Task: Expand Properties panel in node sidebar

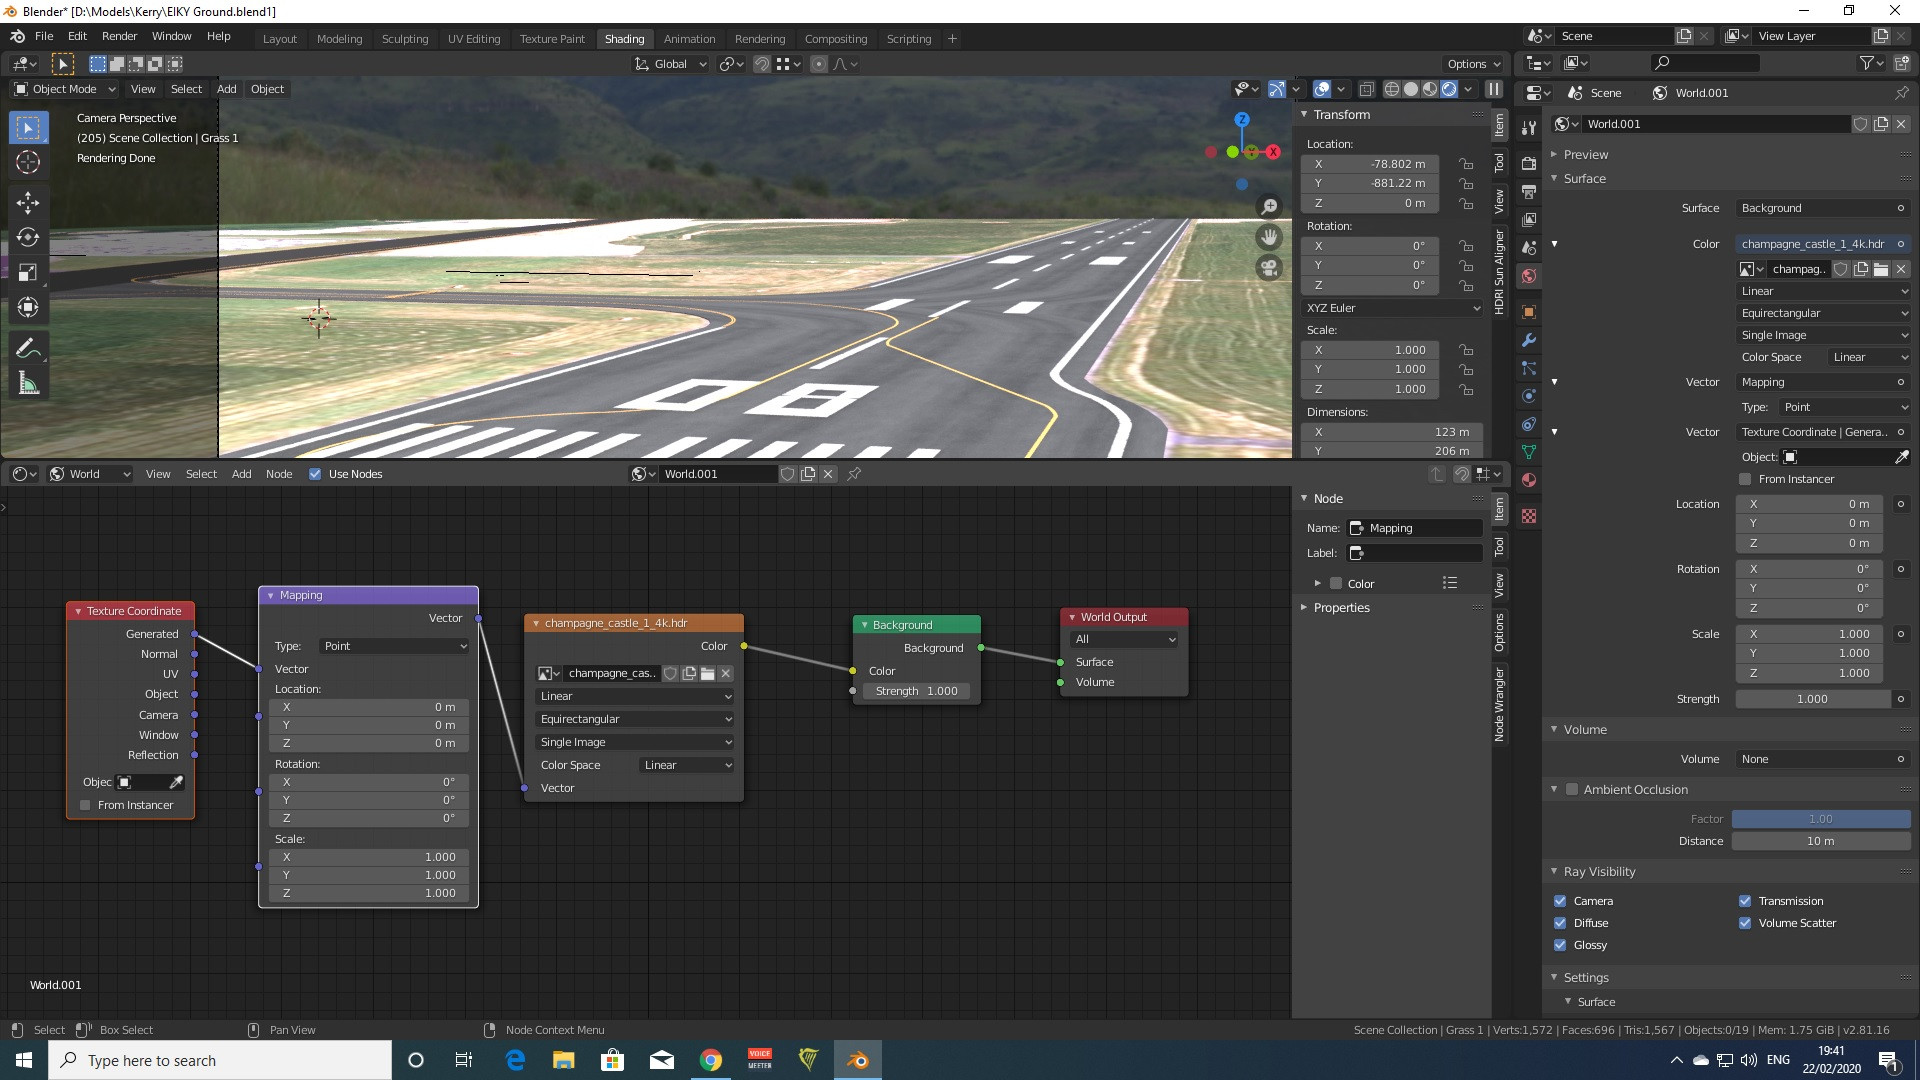Action: [x=1341, y=608]
